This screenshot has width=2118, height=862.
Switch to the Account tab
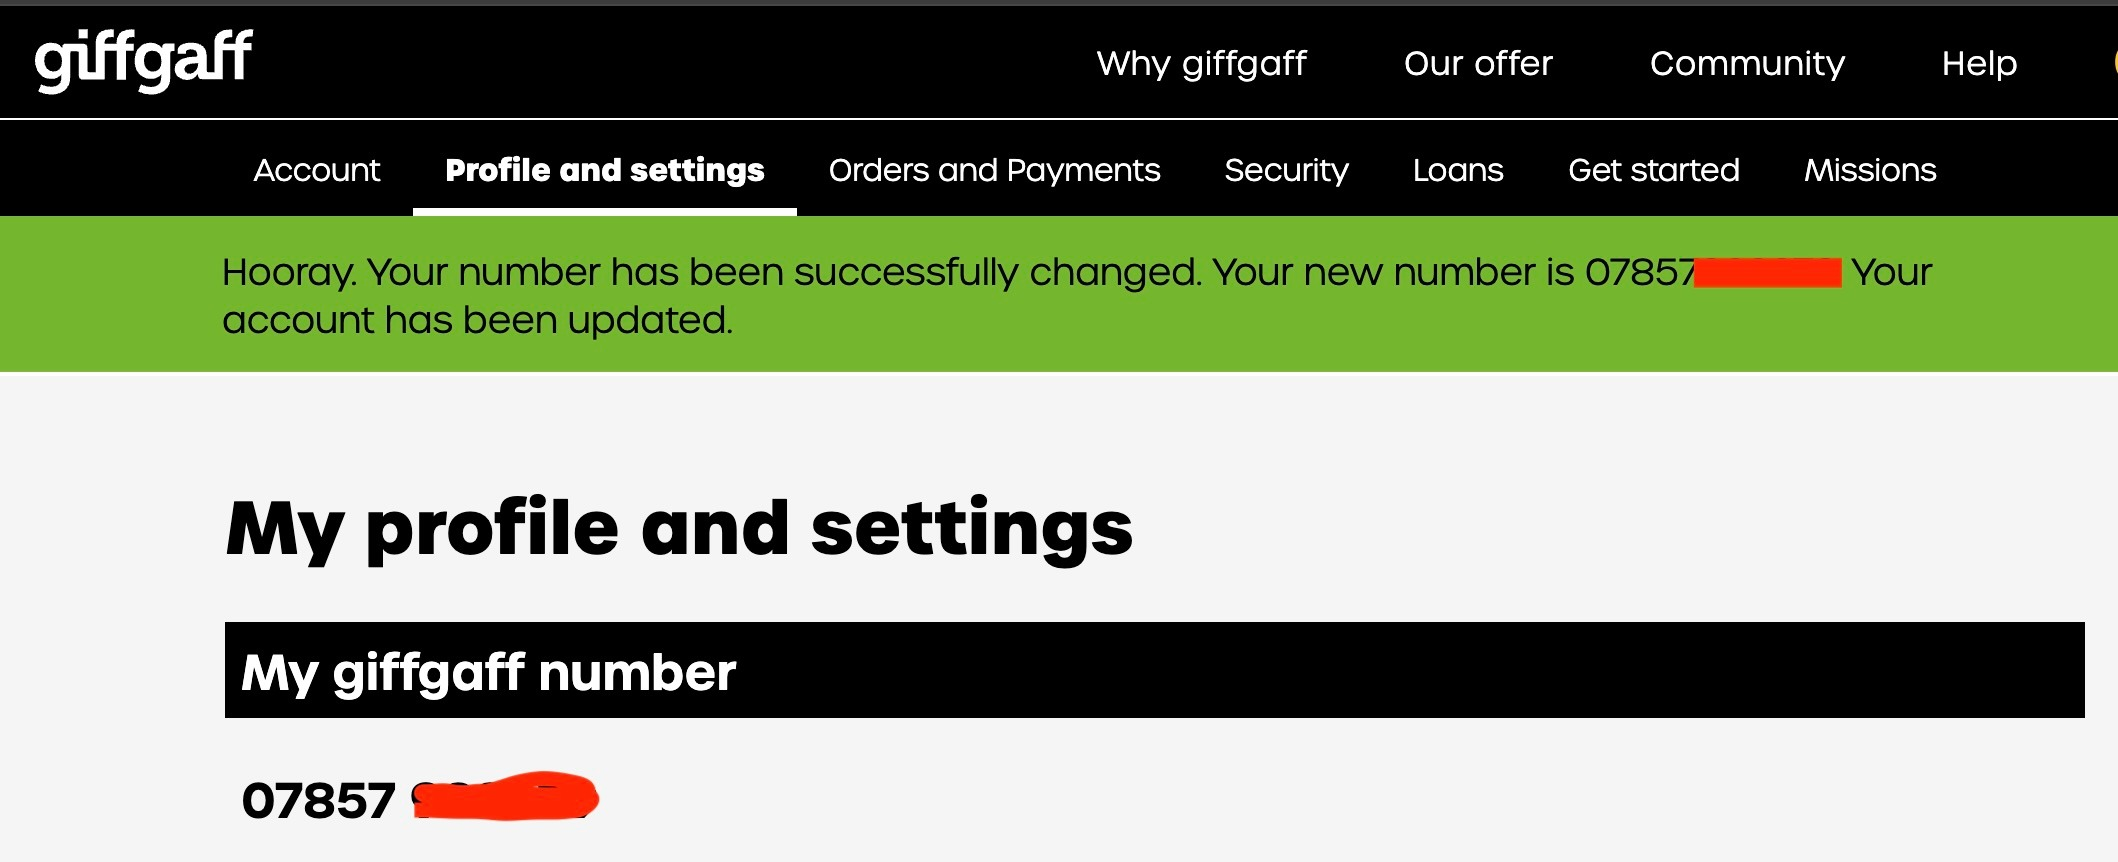coord(316,170)
